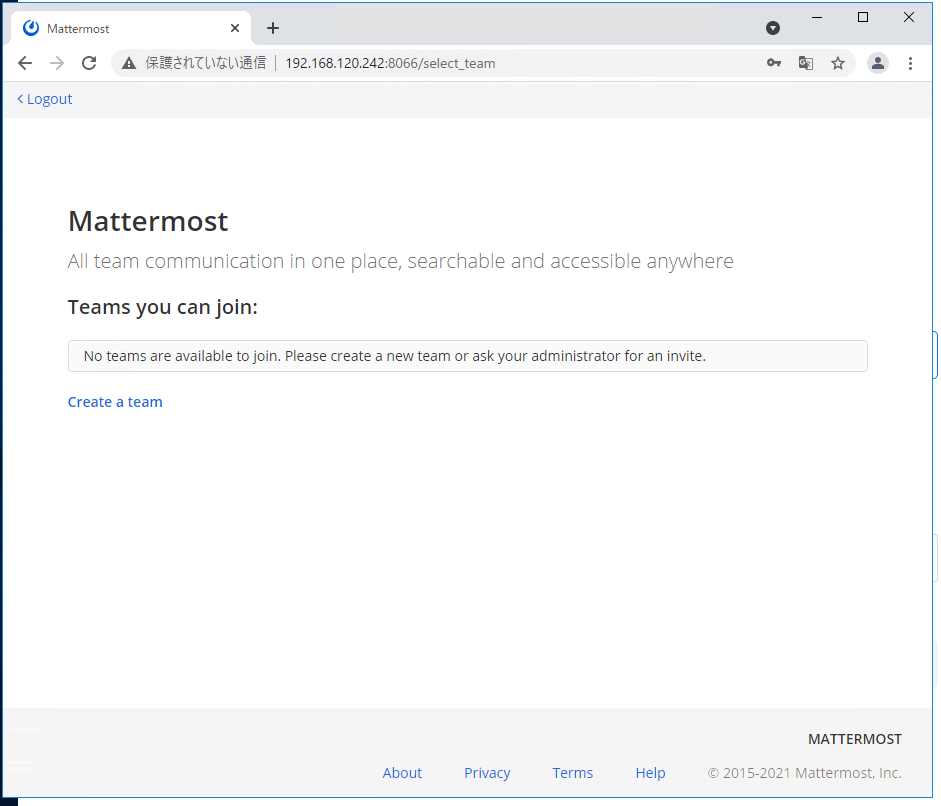
Task: Open the Terms footer link
Action: [573, 773]
